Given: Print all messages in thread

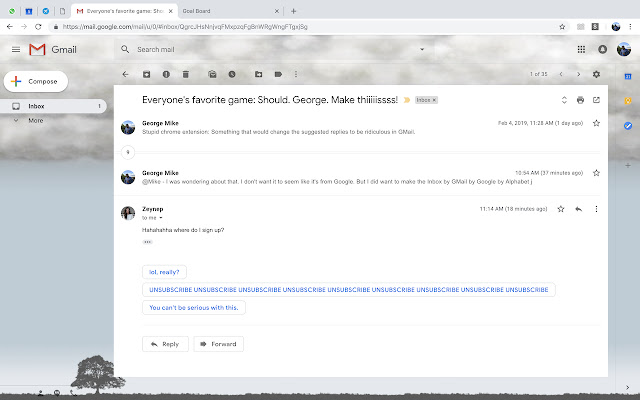Looking at the screenshot, I should [x=580, y=100].
